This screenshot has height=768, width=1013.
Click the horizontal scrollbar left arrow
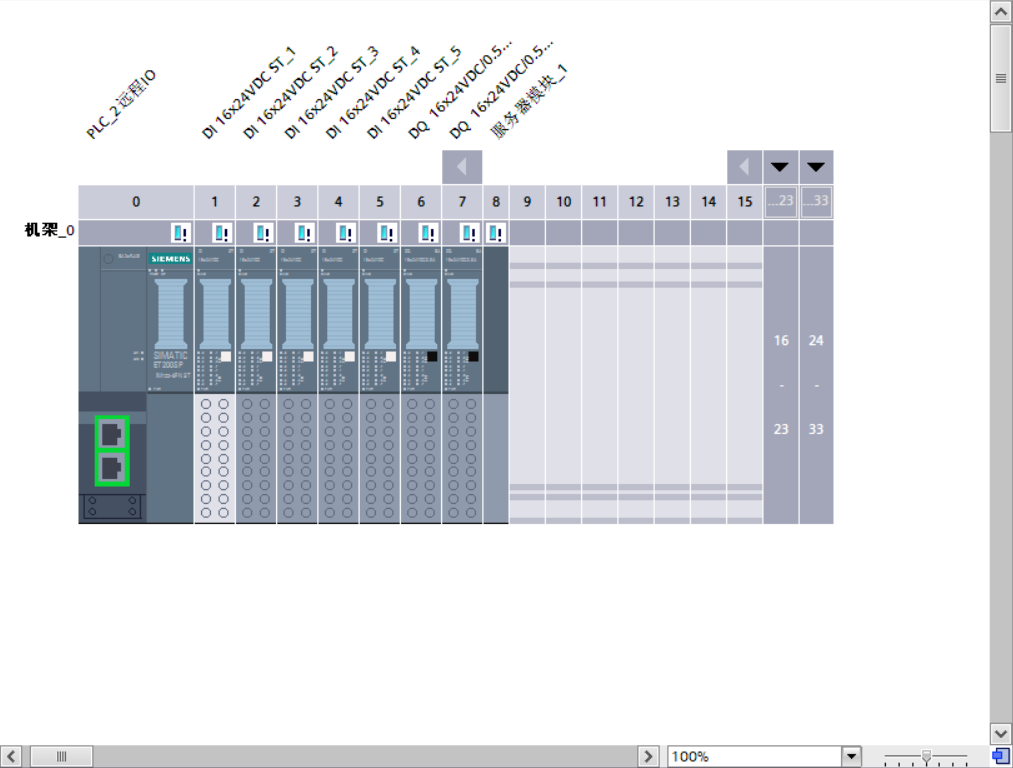[11, 757]
